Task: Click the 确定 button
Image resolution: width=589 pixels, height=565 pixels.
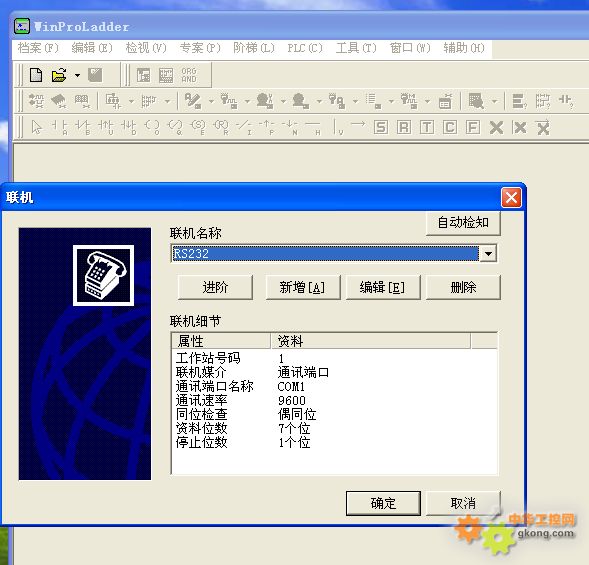Action: (383, 503)
